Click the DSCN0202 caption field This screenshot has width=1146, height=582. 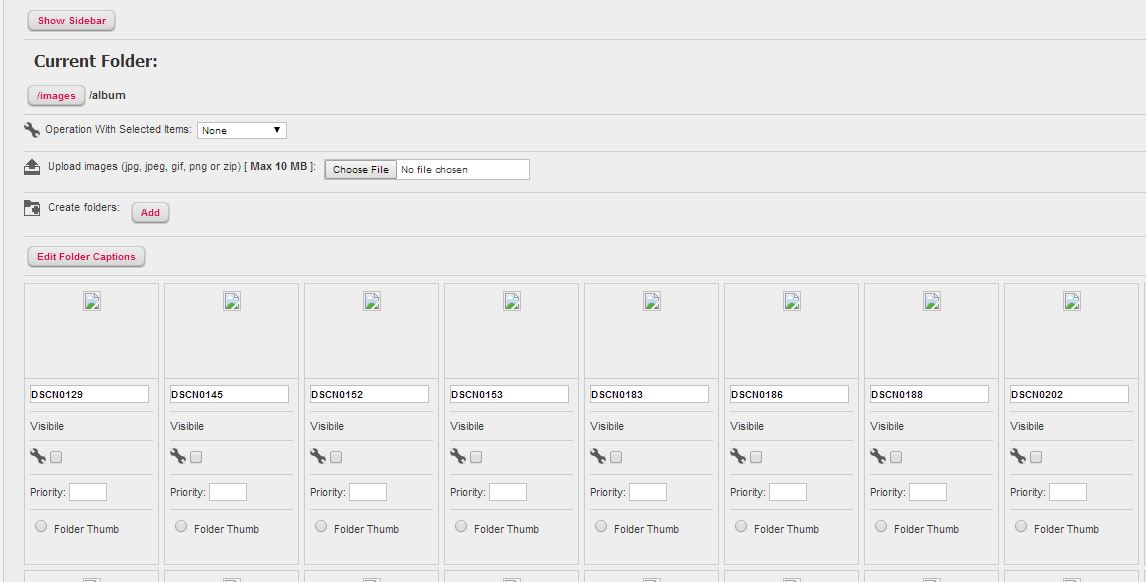click(1069, 394)
